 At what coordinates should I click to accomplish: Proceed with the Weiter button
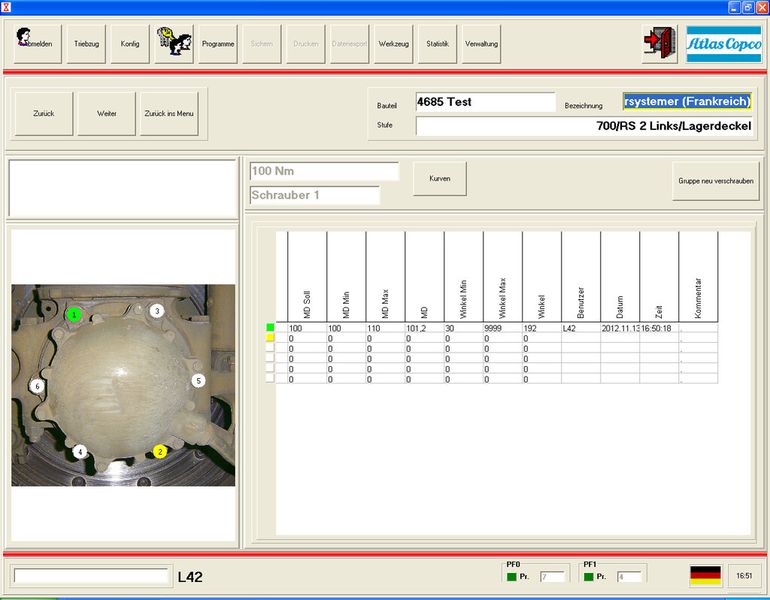click(x=107, y=113)
